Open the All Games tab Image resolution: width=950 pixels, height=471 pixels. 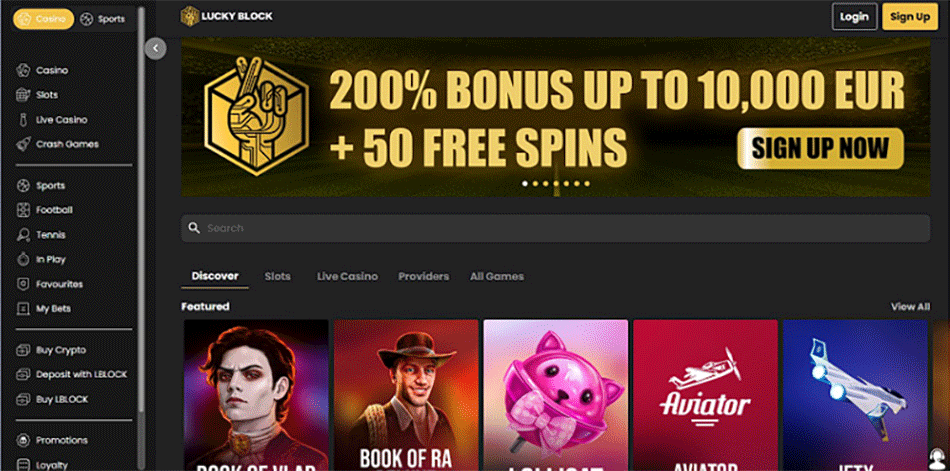tap(497, 276)
